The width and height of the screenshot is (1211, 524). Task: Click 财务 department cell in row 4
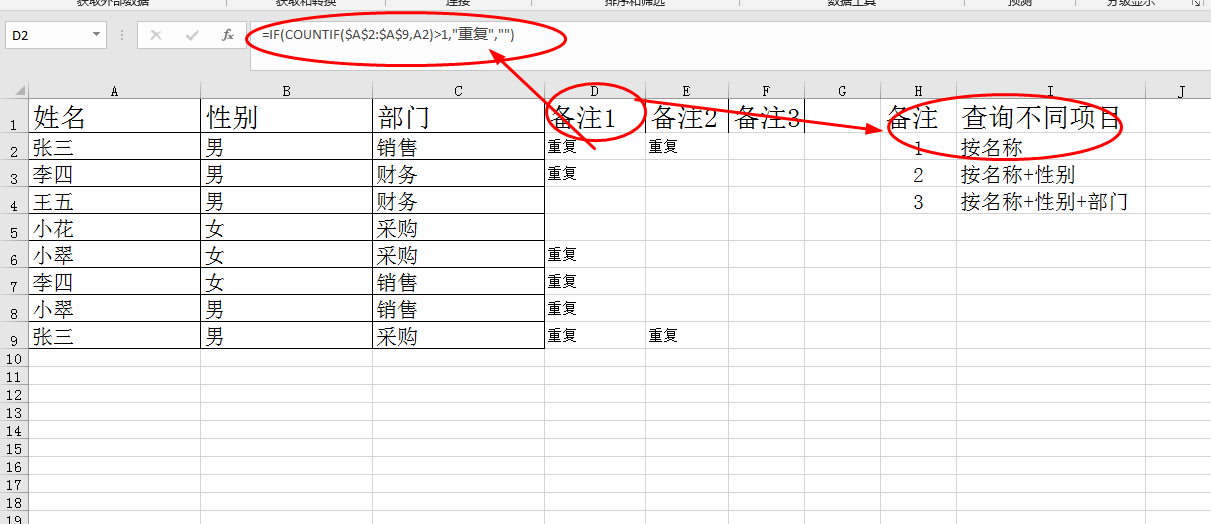click(x=458, y=201)
